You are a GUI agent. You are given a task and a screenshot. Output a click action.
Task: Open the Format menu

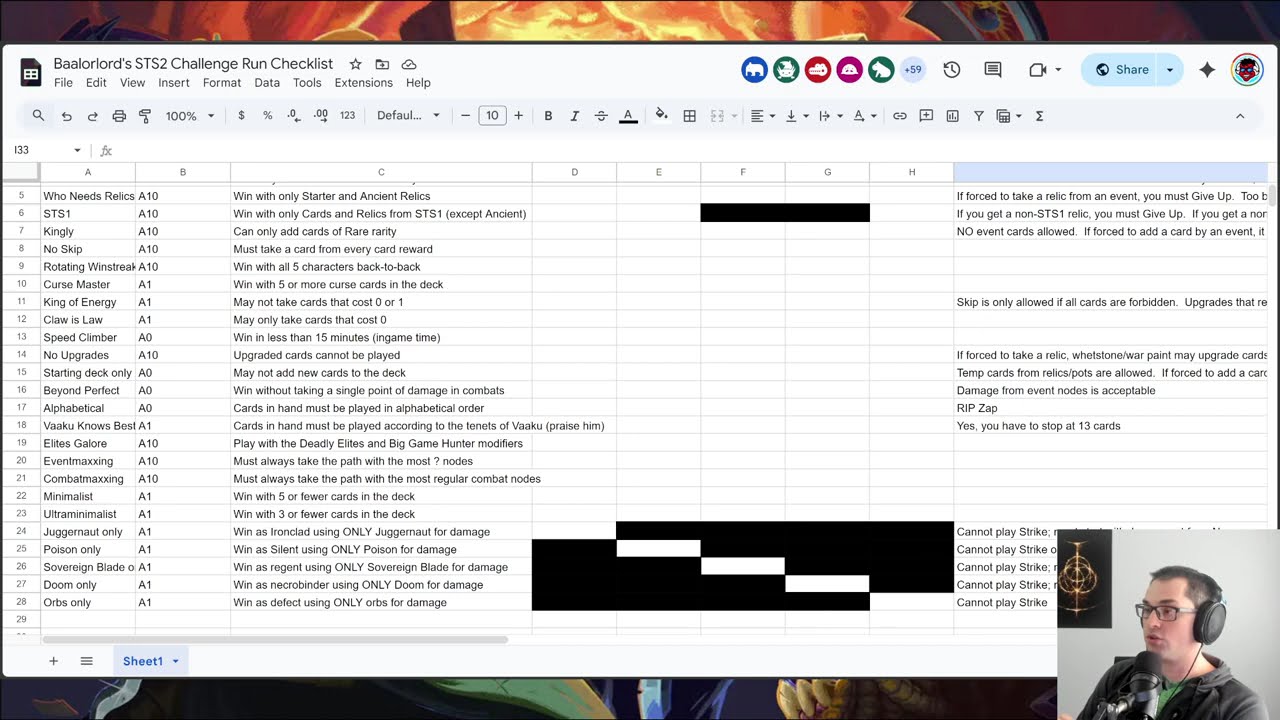[221, 83]
